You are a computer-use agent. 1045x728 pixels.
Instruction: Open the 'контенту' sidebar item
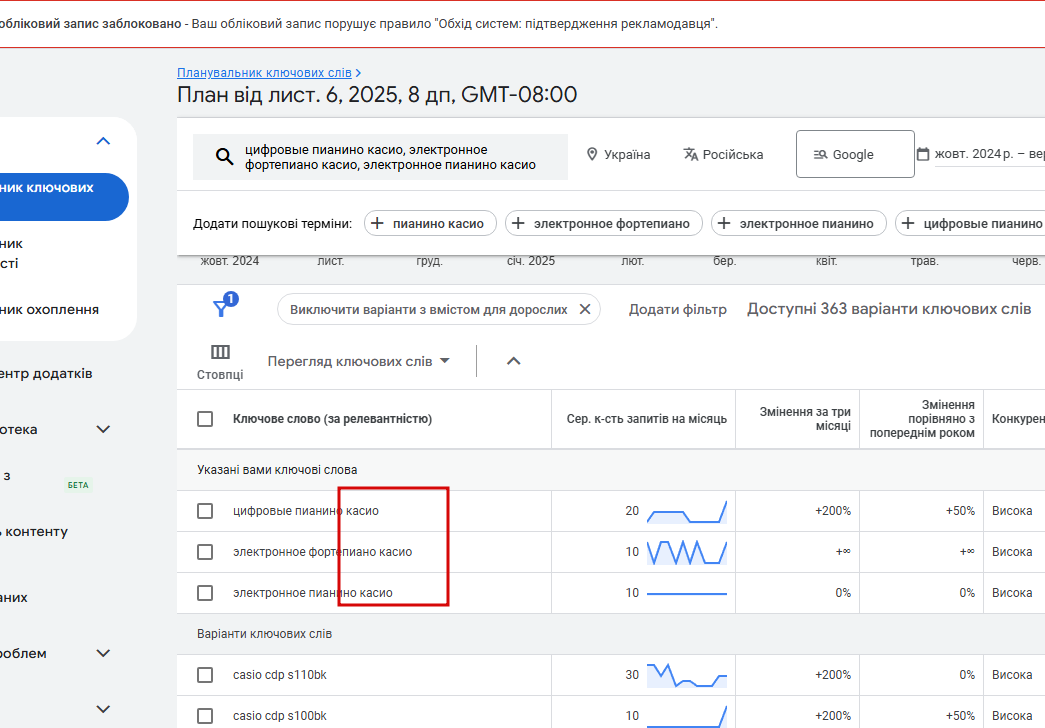coord(34,532)
